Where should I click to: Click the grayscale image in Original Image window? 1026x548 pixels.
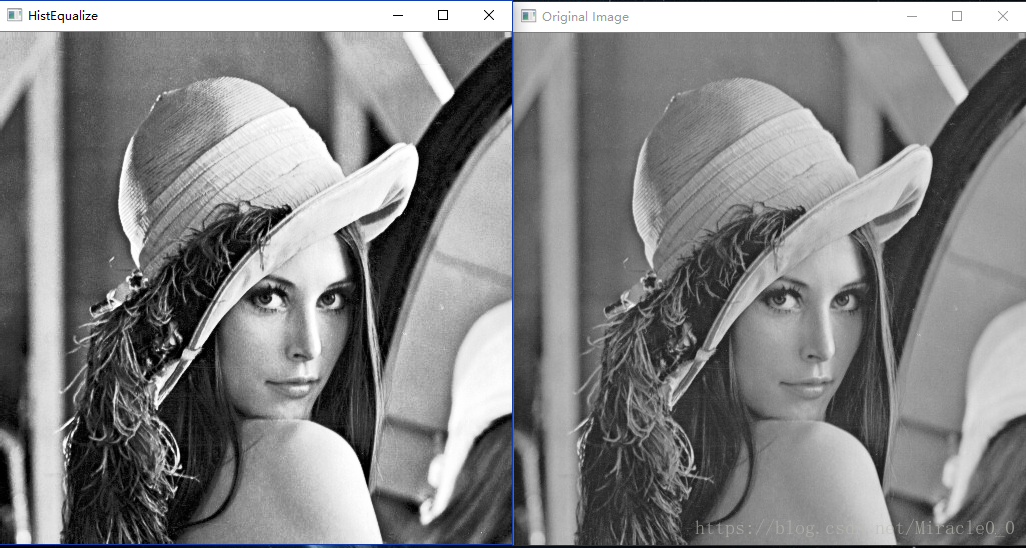pyautogui.click(x=770, y=288)
